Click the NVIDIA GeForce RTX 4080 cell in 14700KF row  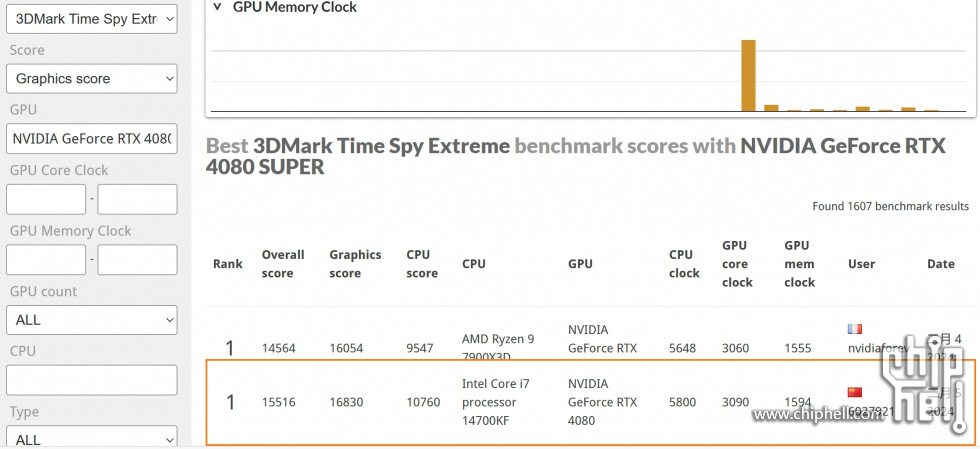602,402
